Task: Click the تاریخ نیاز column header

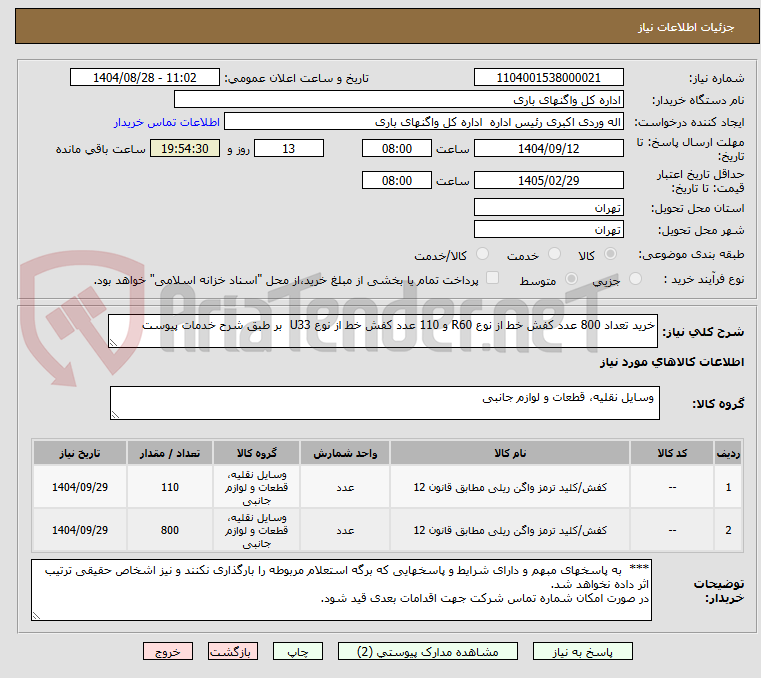Action: [80, 453]
